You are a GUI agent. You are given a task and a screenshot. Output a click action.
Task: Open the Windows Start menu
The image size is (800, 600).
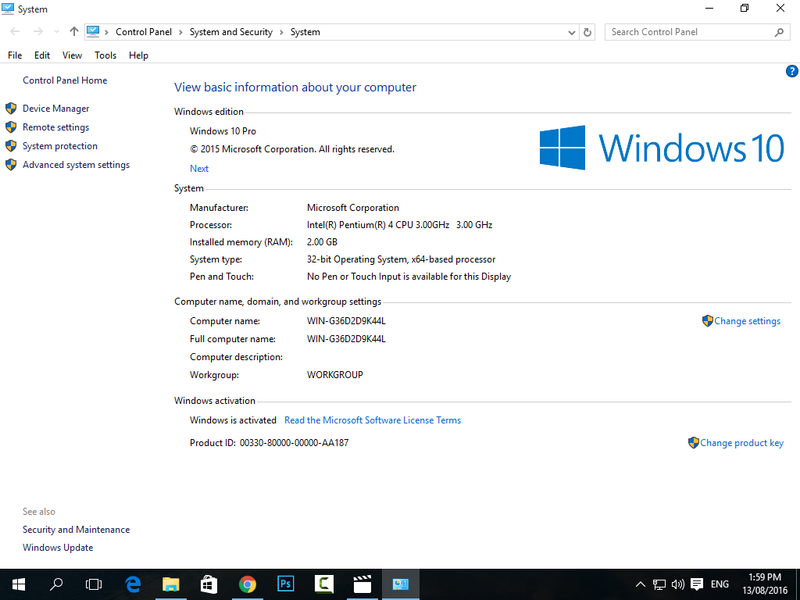pyautogui.click(x=18, y=584)
